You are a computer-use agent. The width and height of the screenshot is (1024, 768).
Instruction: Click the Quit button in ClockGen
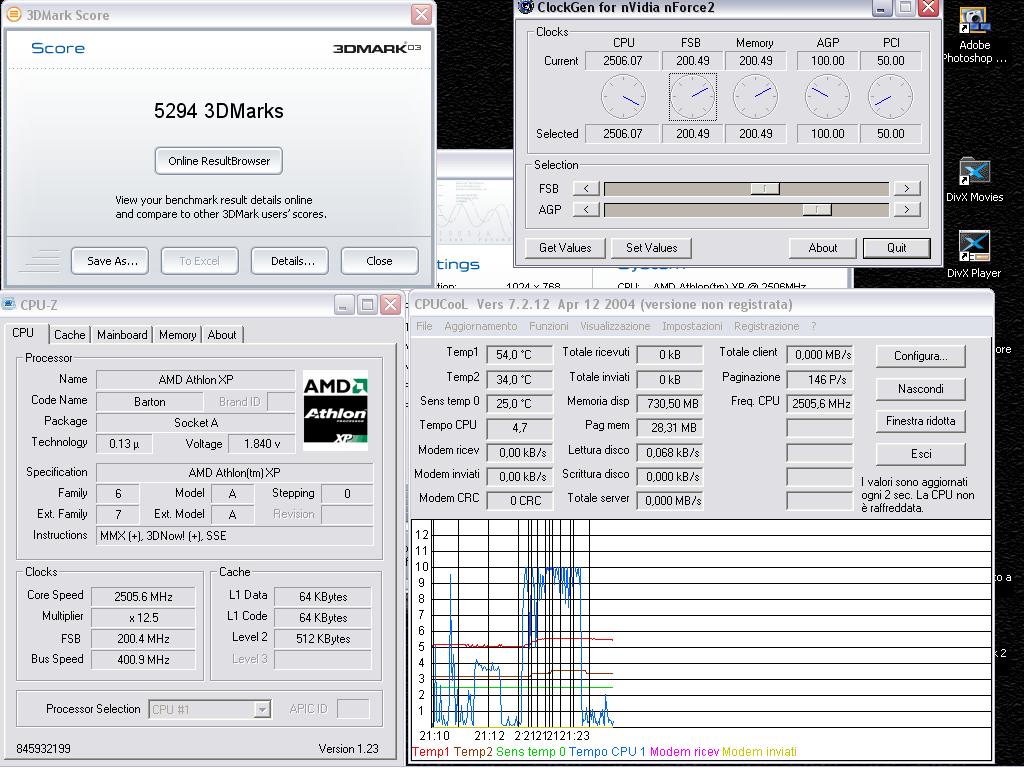(x=897, y=248)
